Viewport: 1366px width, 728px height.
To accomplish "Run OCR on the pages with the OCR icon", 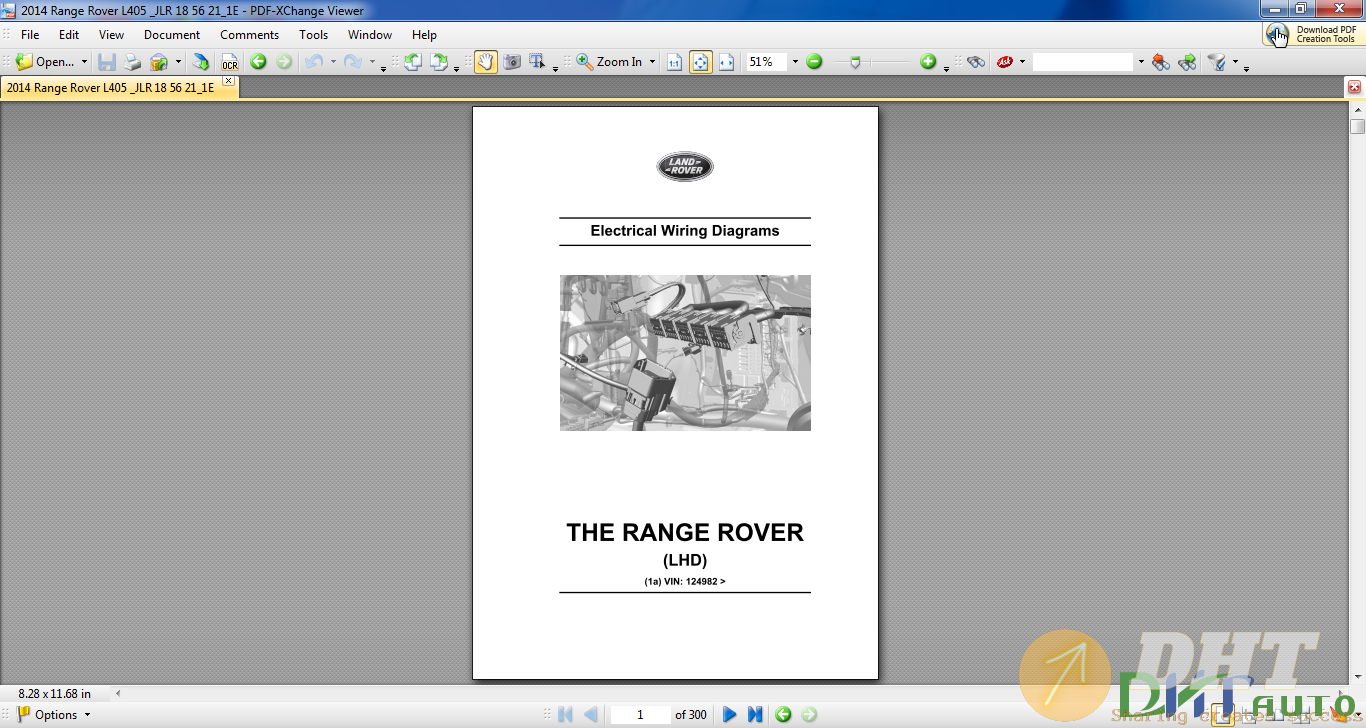I will tap(229, 62).
